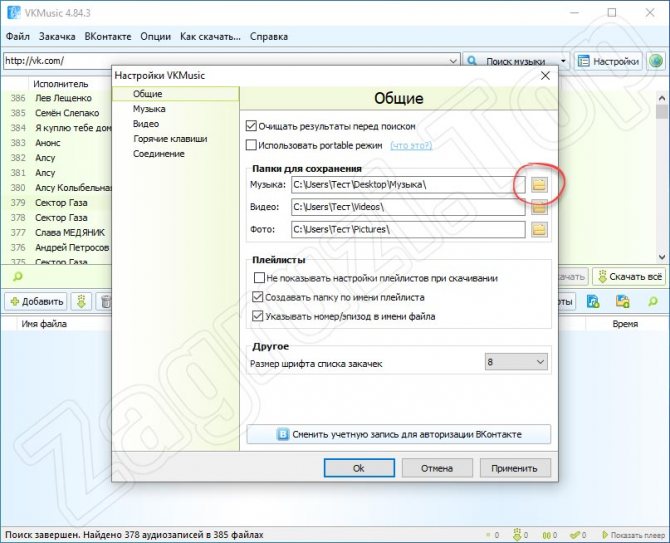The image size is (670, 543).
Task: Click the VKMusic app icon in the title bar
Action: click(13, 12)
